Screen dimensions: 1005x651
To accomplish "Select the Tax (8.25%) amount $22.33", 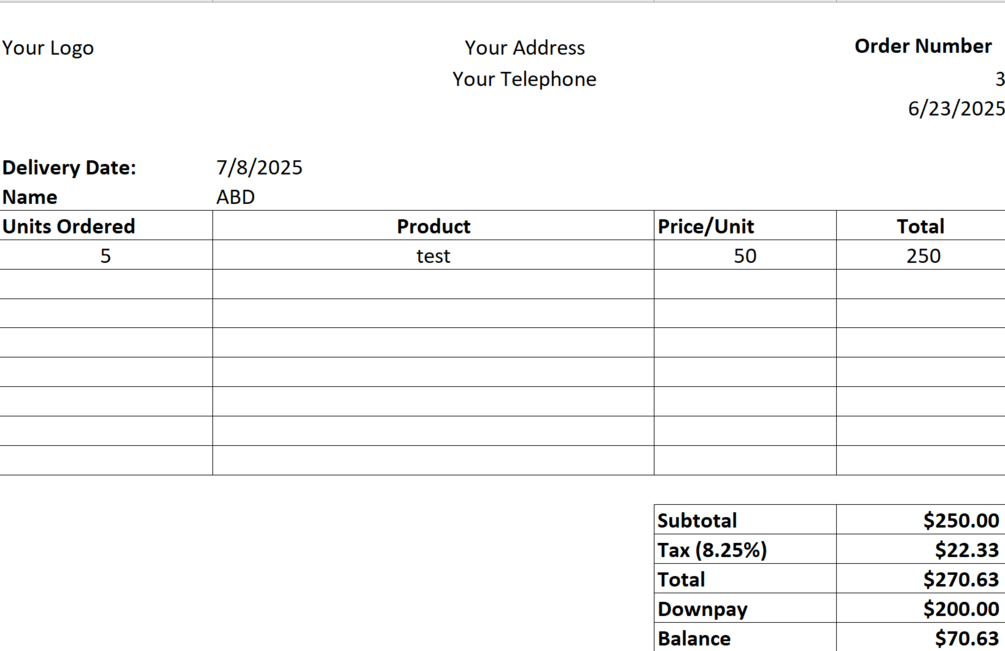I will pyautogui.click(x=966, y=550).
